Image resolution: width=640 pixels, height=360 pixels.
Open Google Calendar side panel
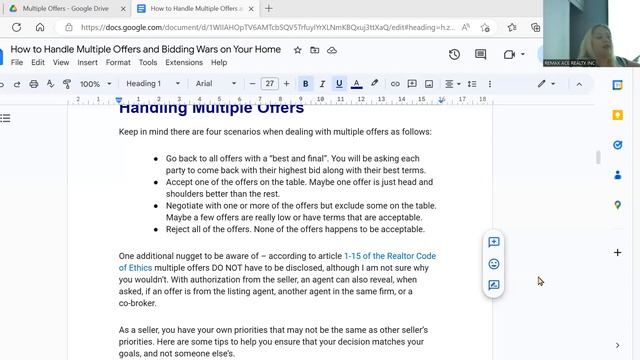click(x=618, y=85)
